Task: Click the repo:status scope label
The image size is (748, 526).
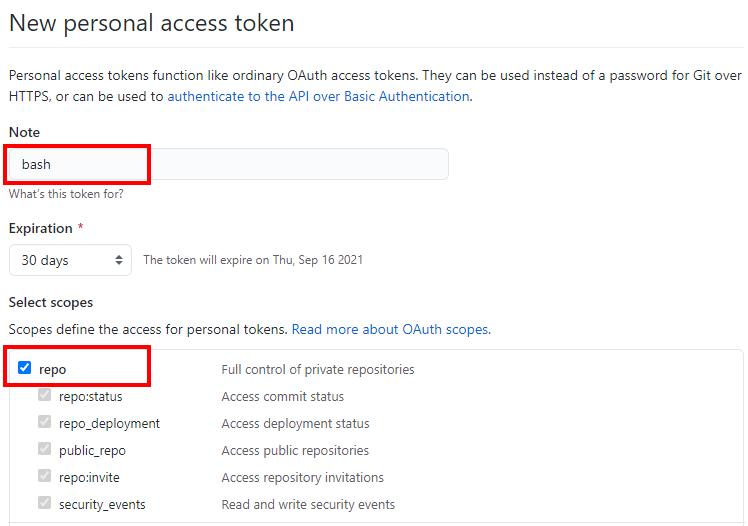Action: pos(91,397)
